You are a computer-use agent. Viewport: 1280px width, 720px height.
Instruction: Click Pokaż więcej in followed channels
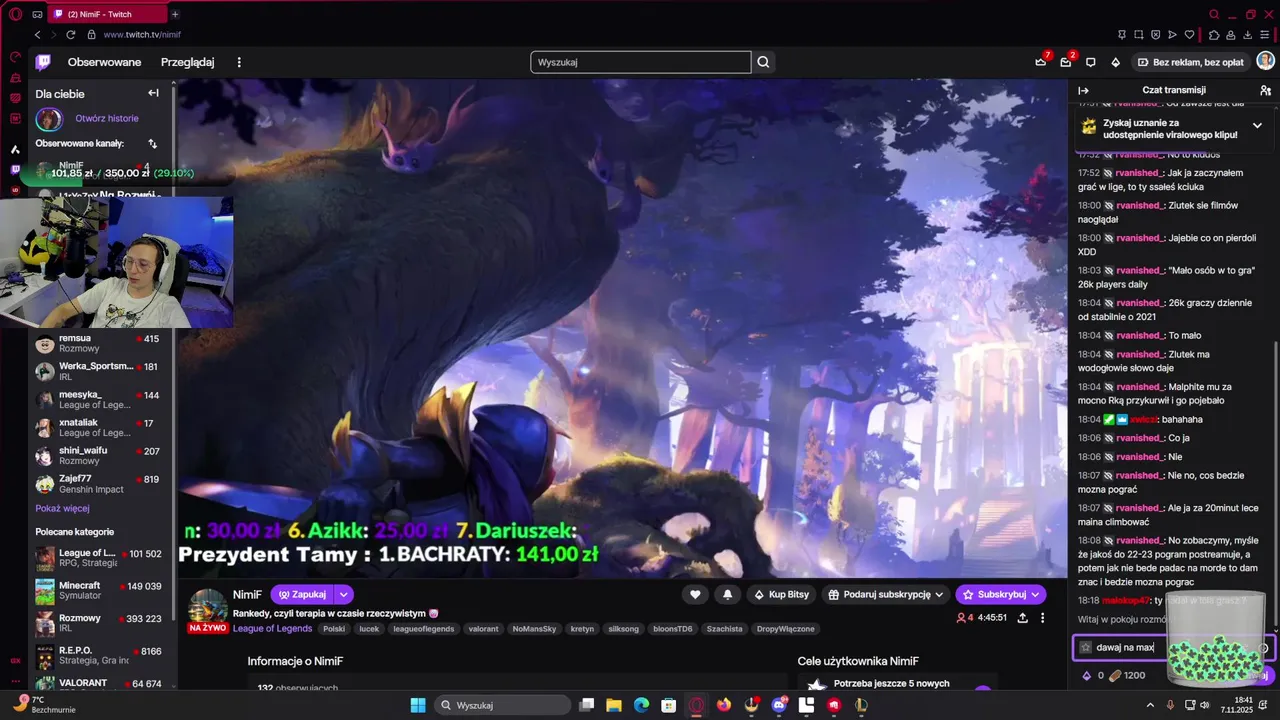[x=62, y=508]
